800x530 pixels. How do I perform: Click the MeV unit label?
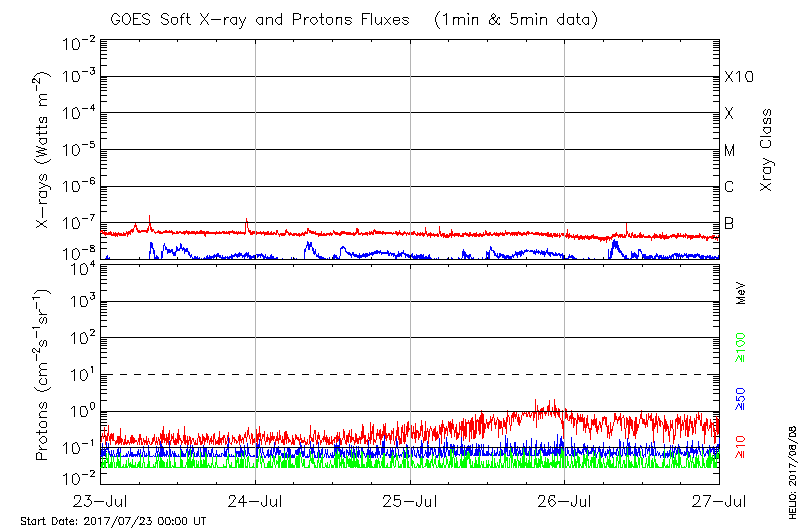tap(741, 293)
